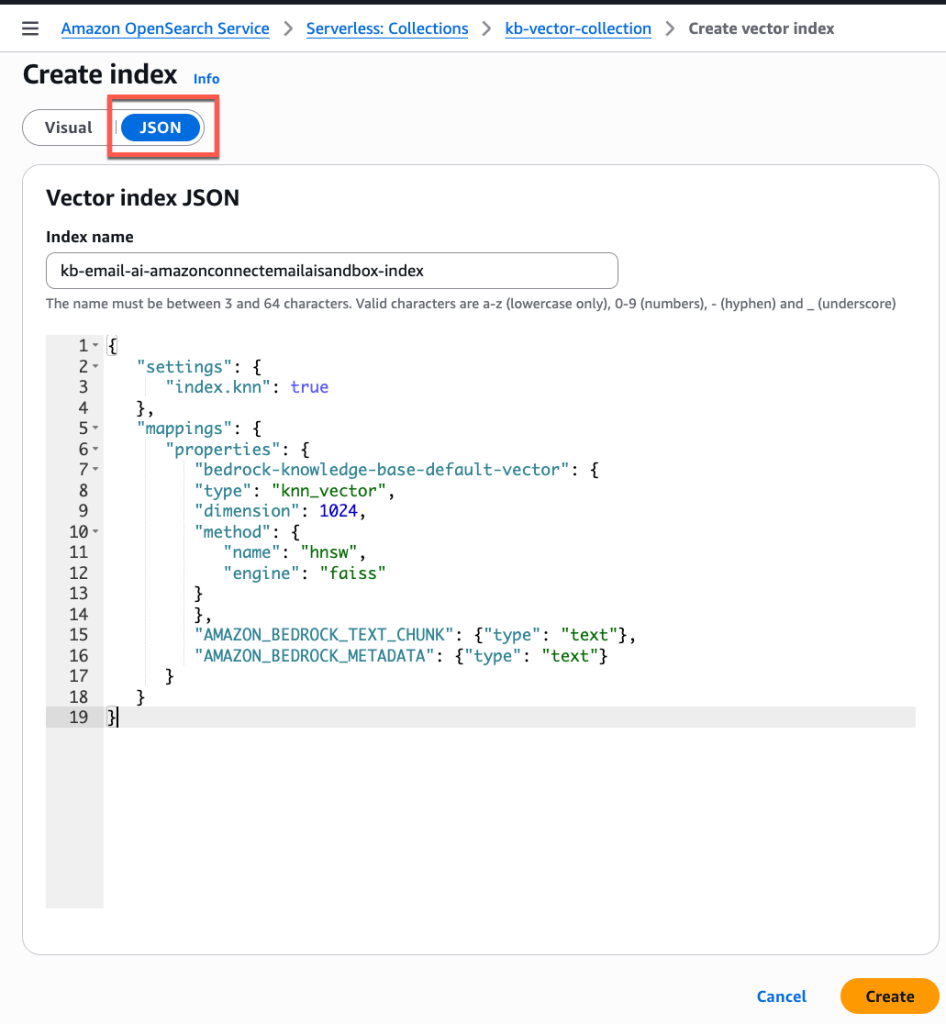Image resolution: width=946 pixels, height=1024 pixels.
Task: Click the index.knn true value
Action: pos(309,387)
